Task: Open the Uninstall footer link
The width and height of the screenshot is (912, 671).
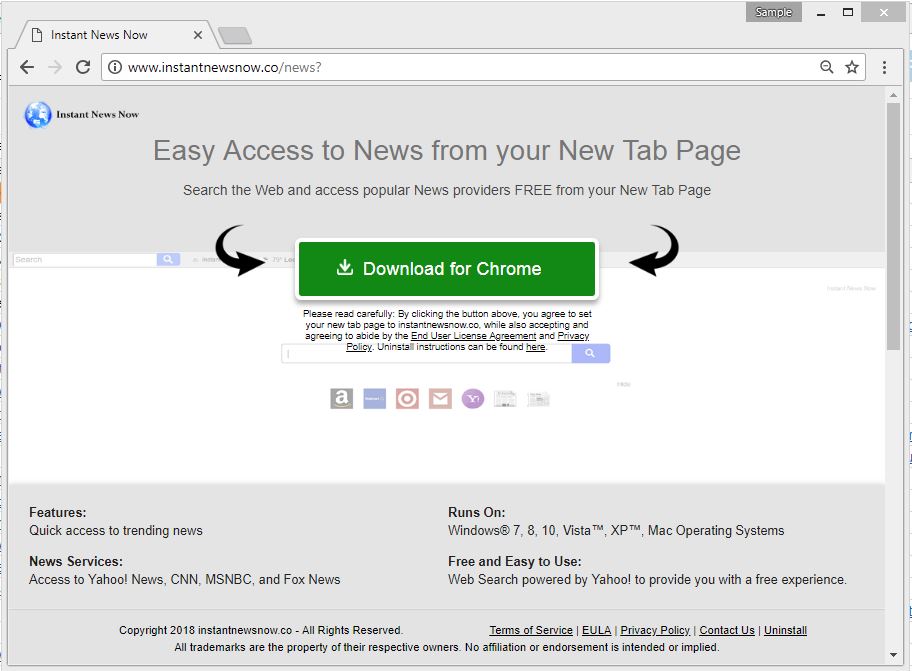Action: 785,630
